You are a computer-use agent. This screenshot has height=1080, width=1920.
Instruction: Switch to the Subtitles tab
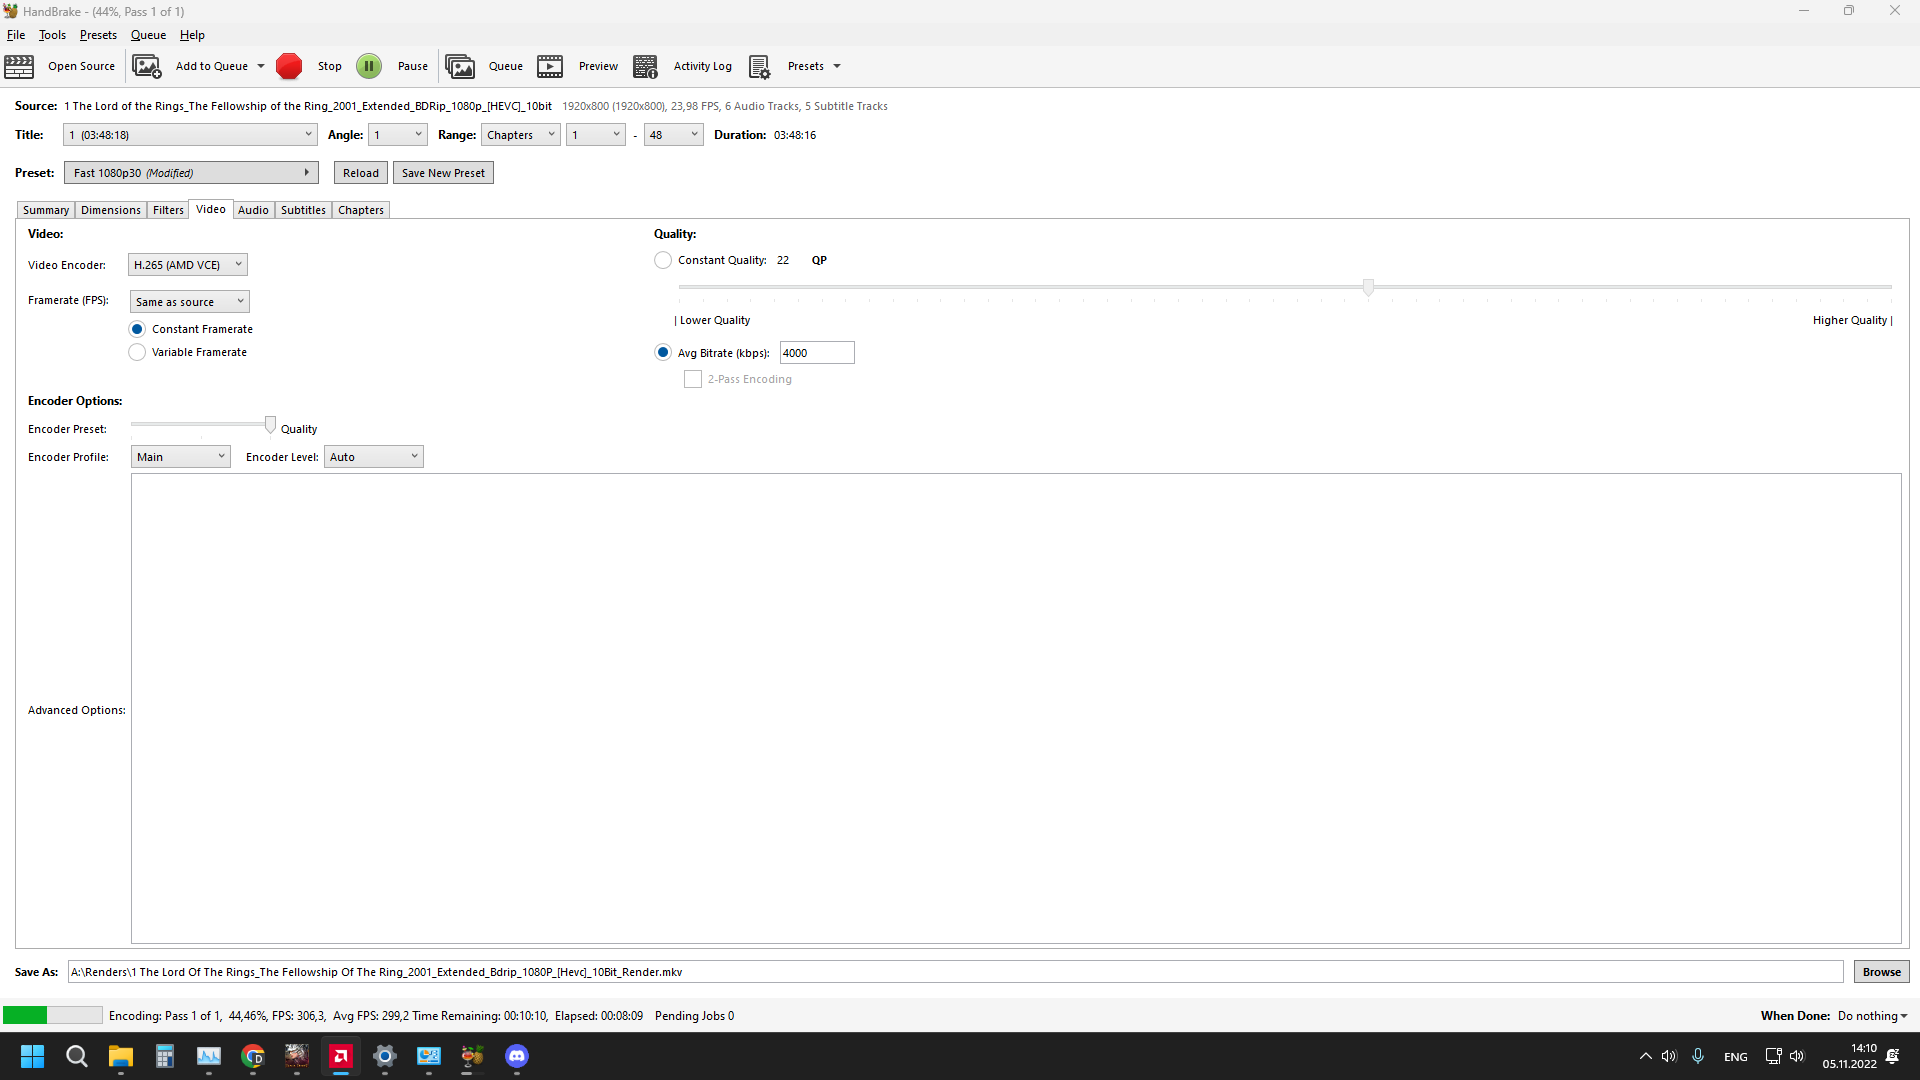click(x=303, y=210)
